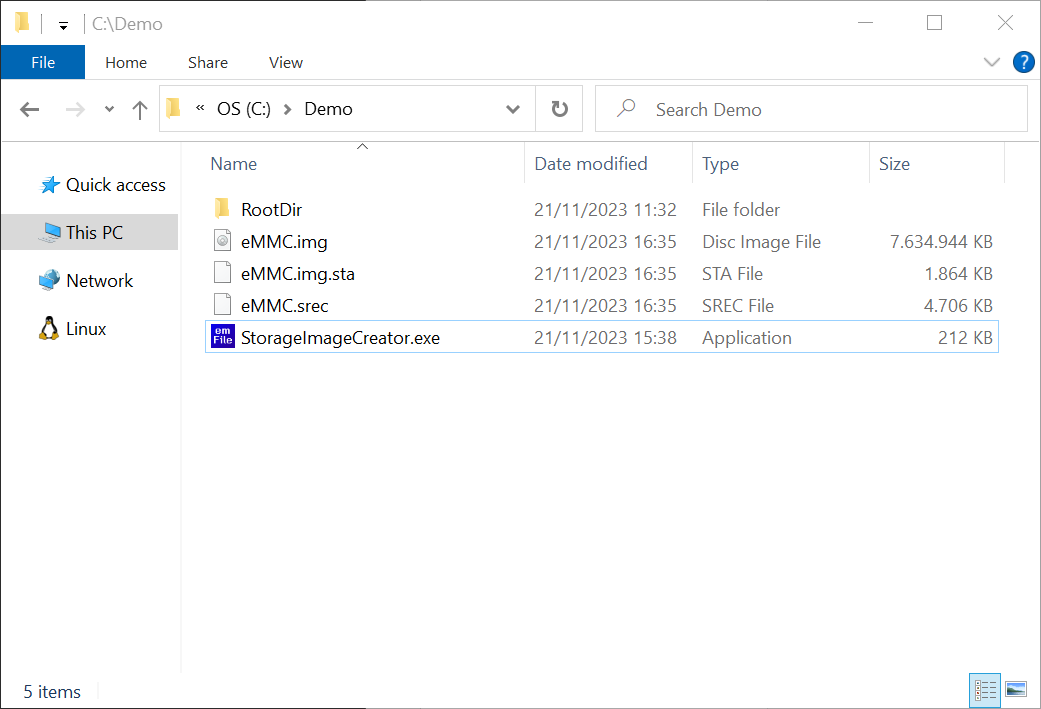Screen dimensions: 1041x709
Task: Select the eMMC.img disc image icon
Action: [223, 241]
